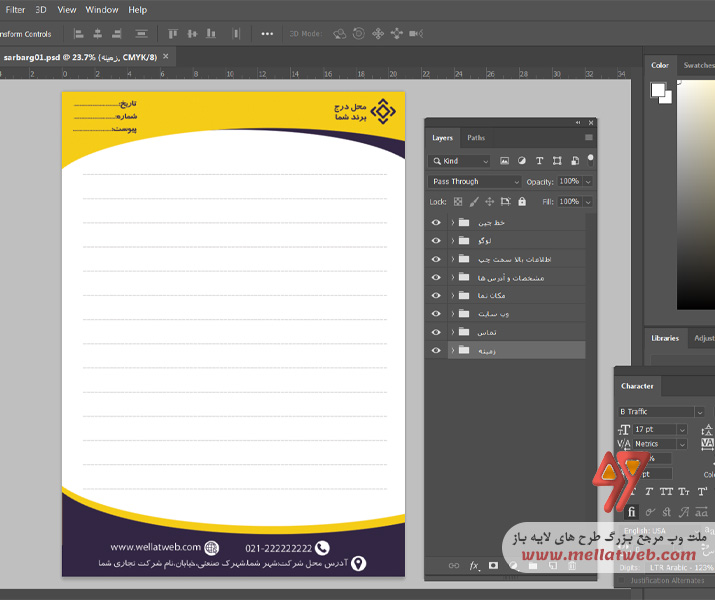This screenshot has height=600, width=715.
Task: Pick a color in the Color field
Action: click(x=696, y=195)
